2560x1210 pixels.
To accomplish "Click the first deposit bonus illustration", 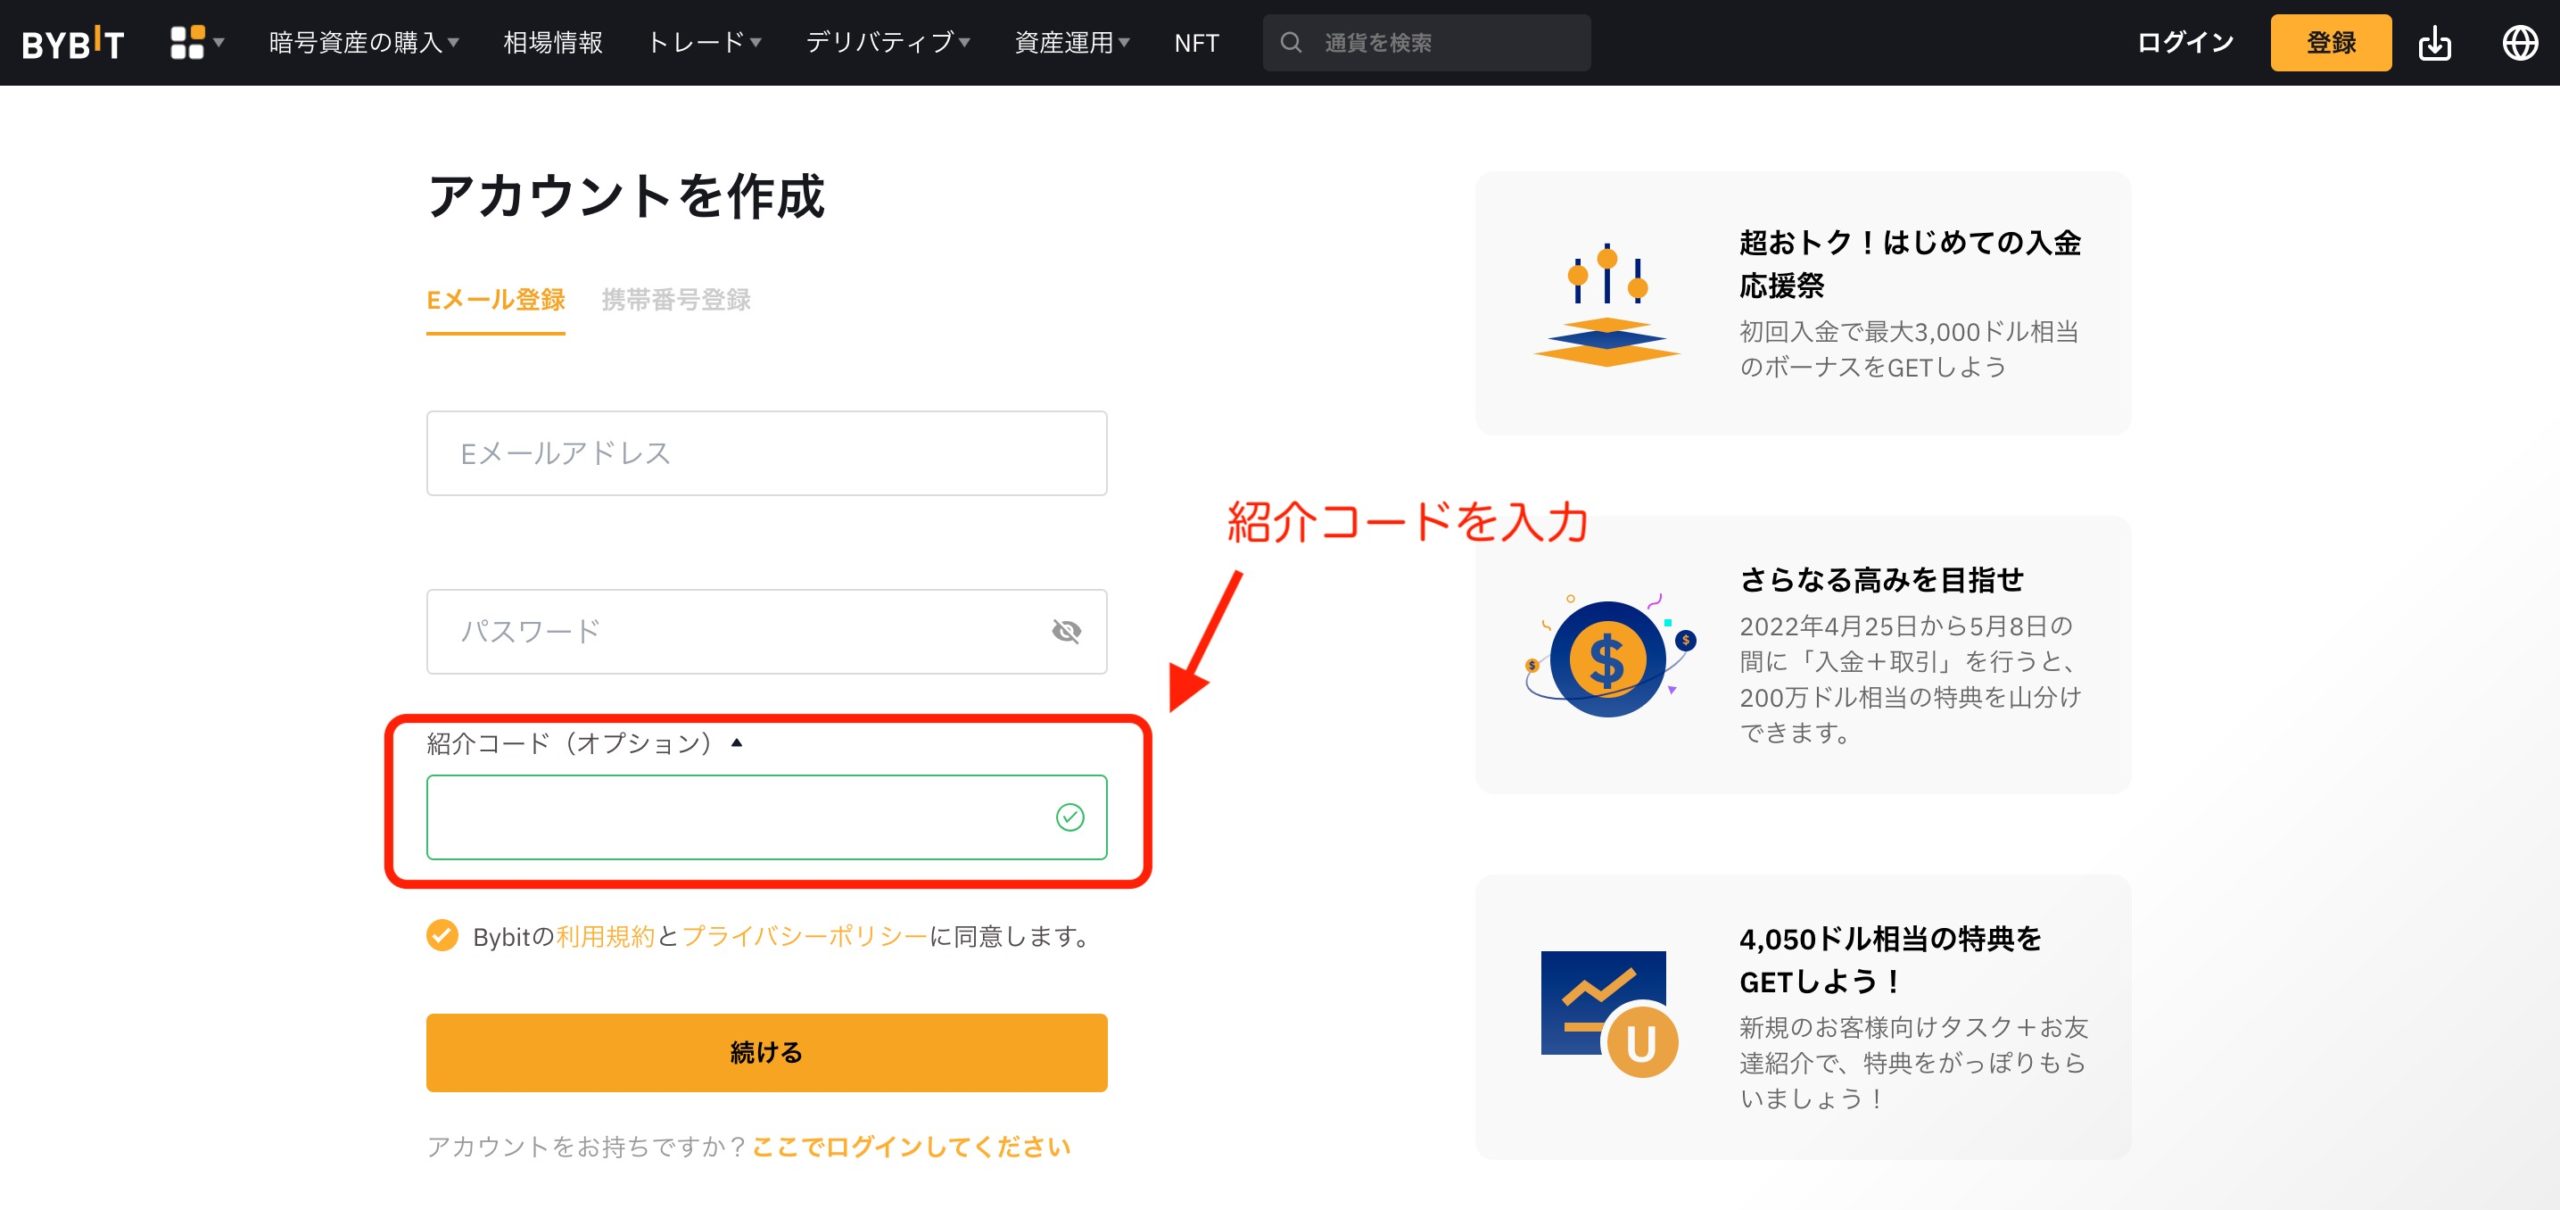I will [1606, 304].
